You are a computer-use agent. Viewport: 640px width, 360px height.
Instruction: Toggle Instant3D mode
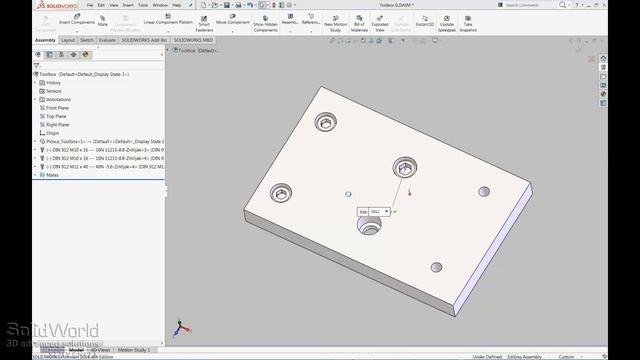pos(425,21)
